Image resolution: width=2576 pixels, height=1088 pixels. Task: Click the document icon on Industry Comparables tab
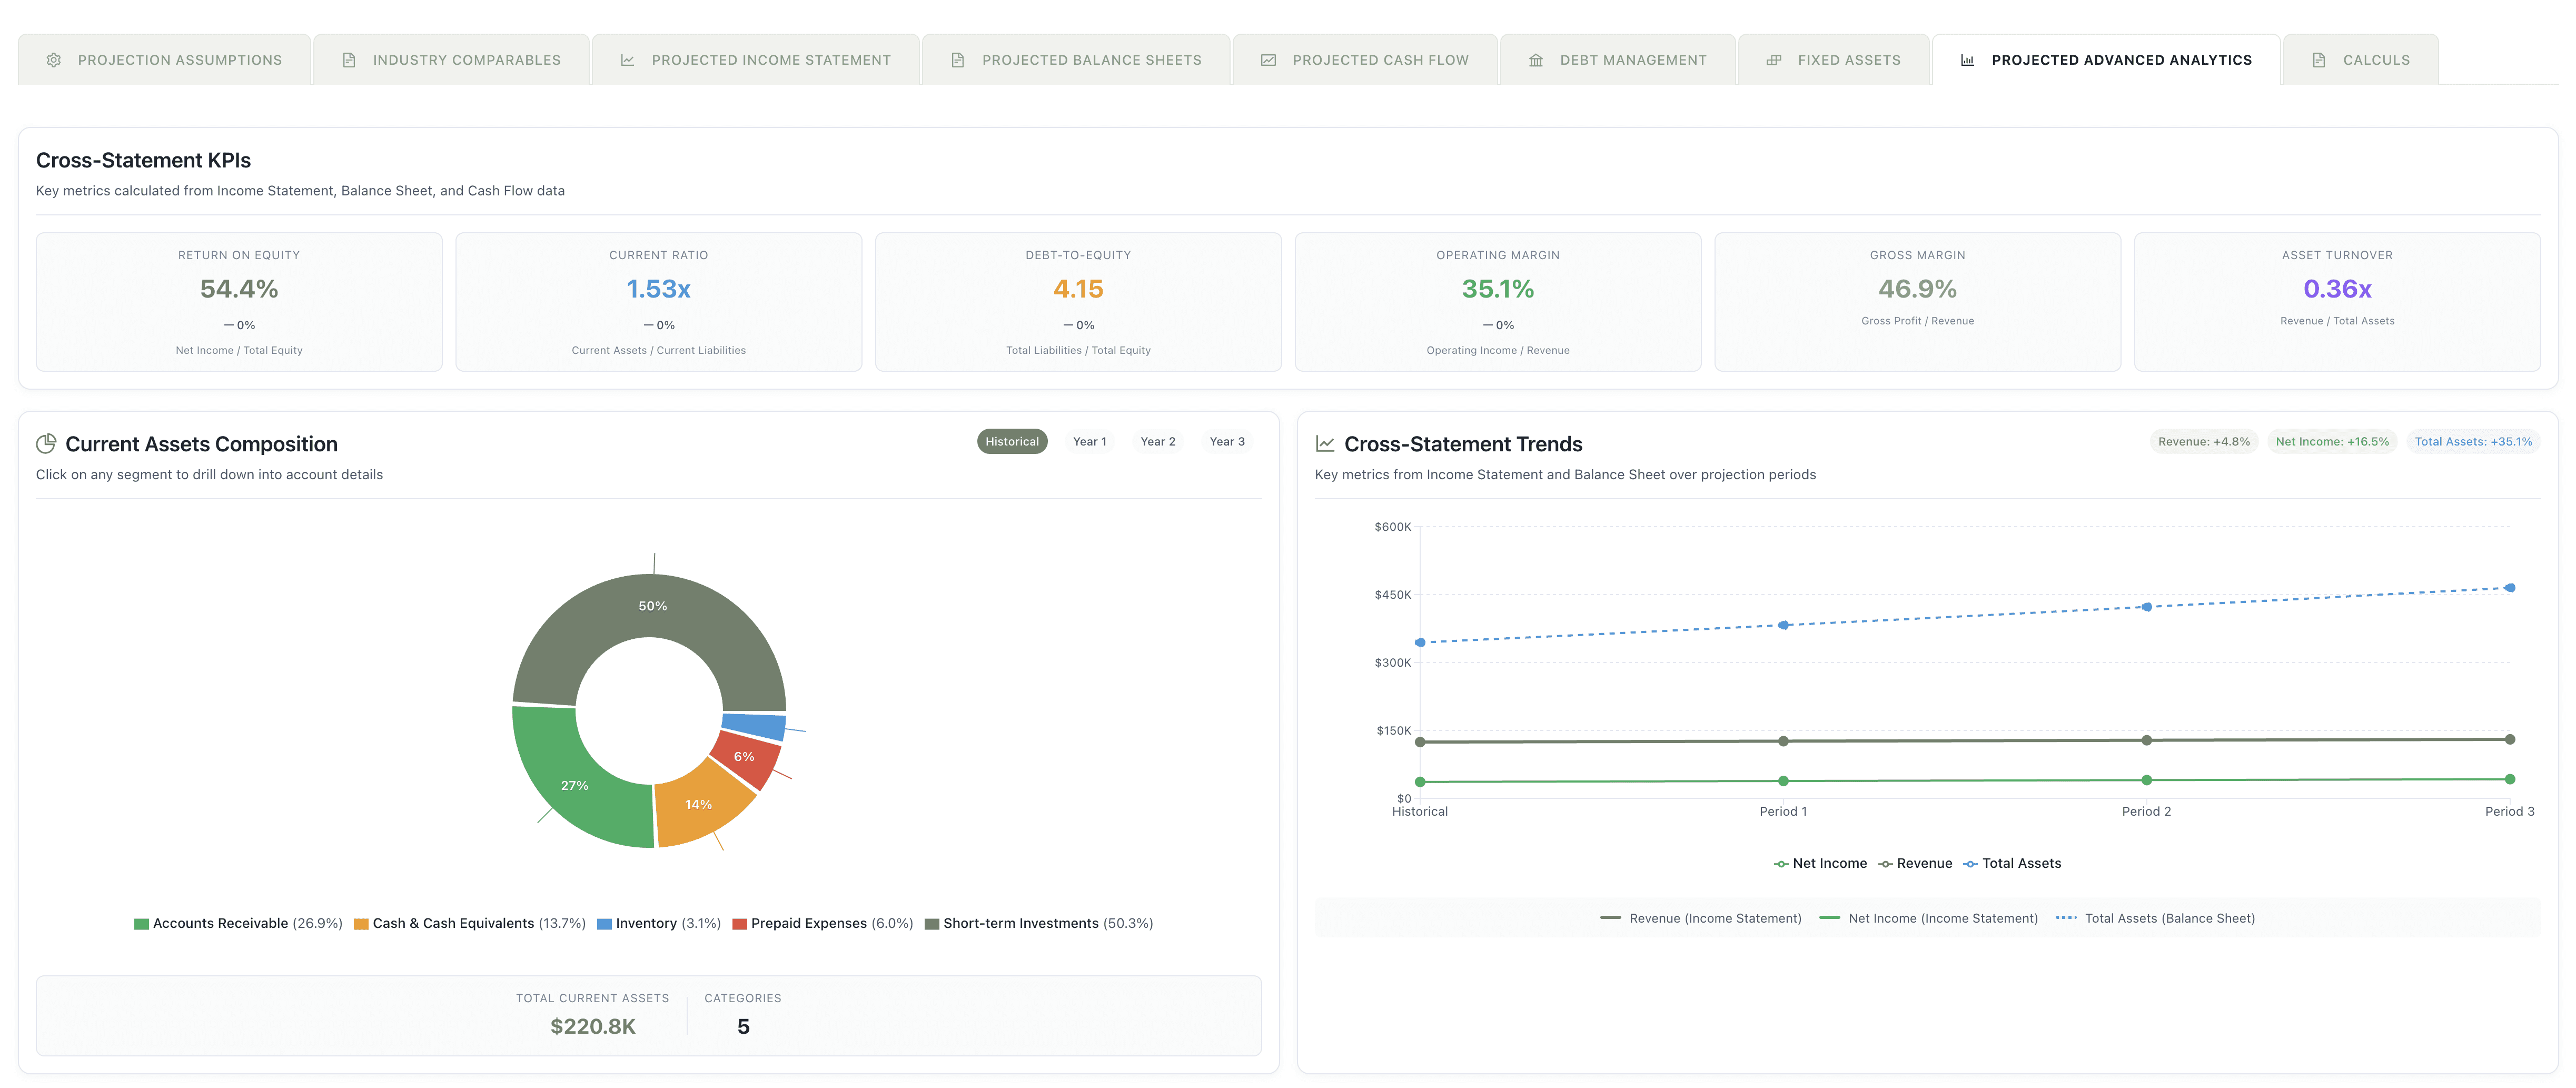tap(349, 60)
